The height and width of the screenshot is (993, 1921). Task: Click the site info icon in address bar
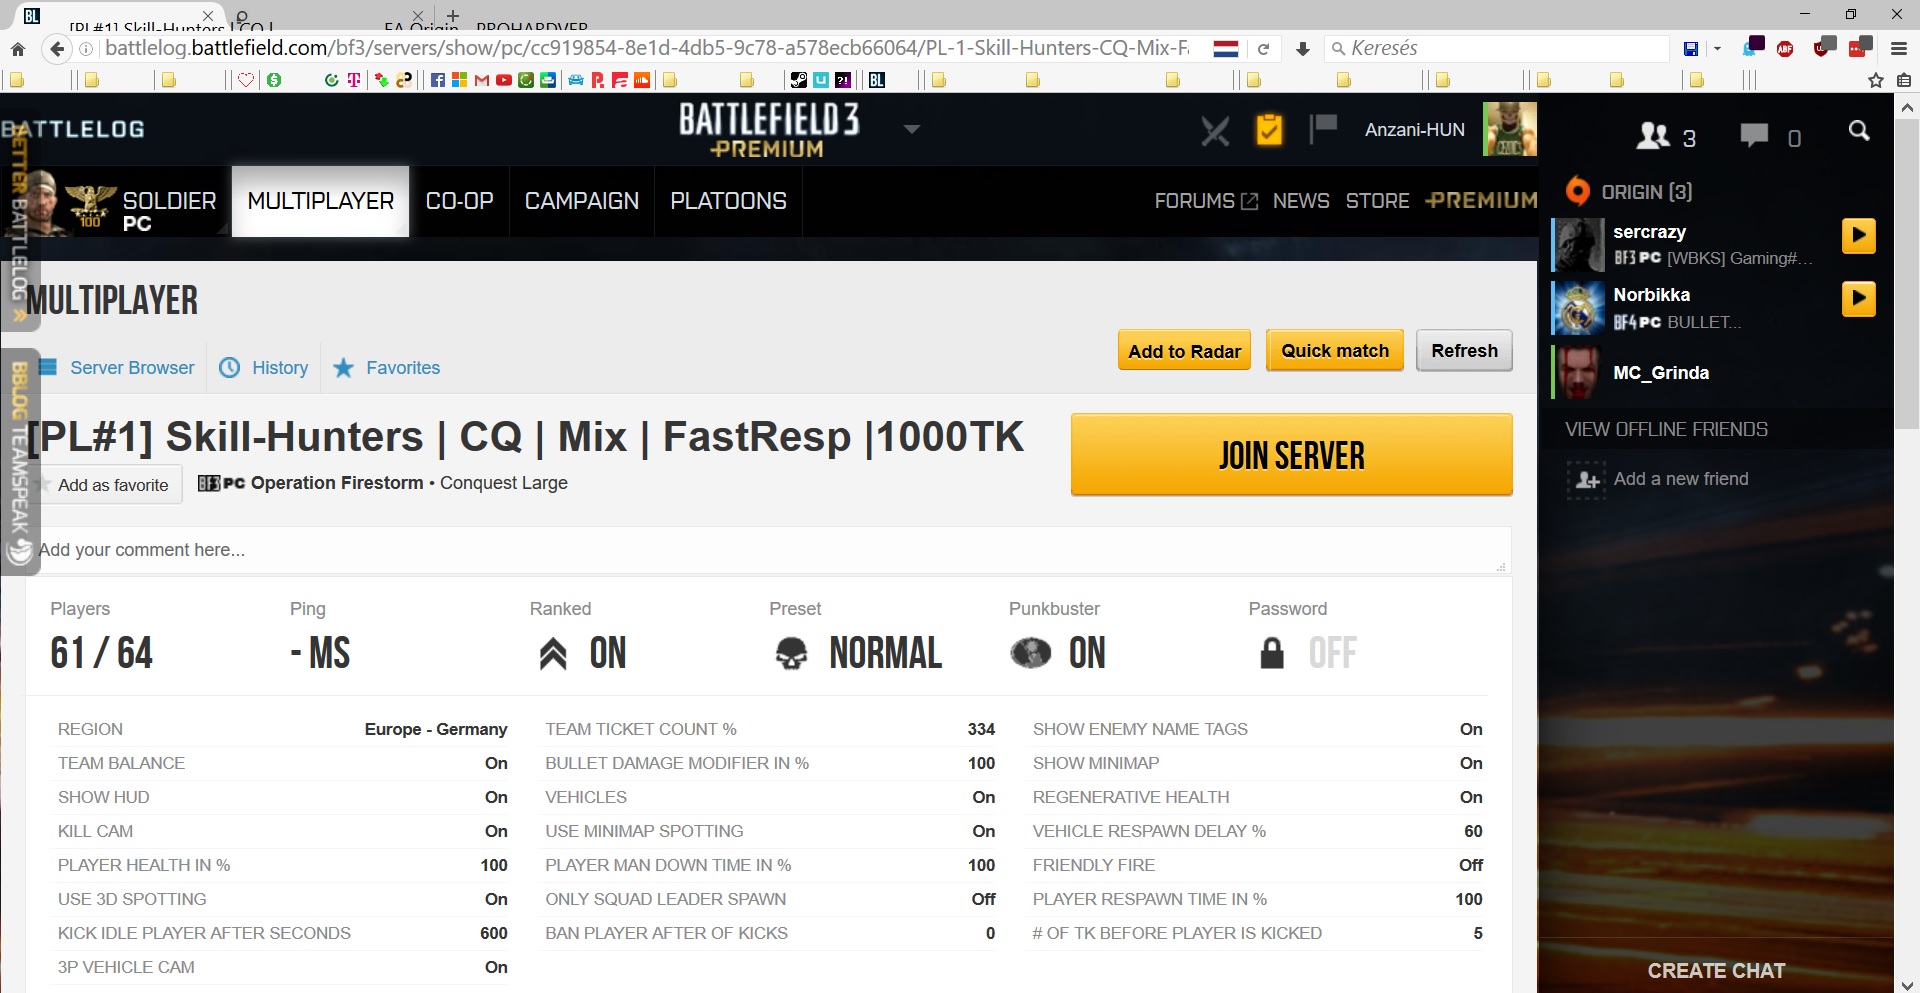point(86,49)
